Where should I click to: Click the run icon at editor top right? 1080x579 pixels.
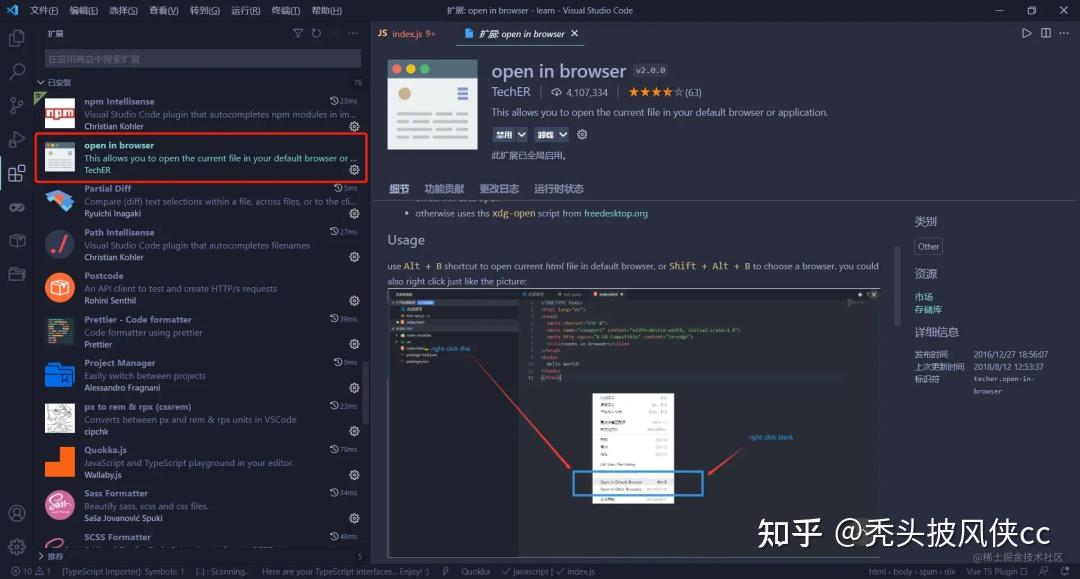[1026, 33]
